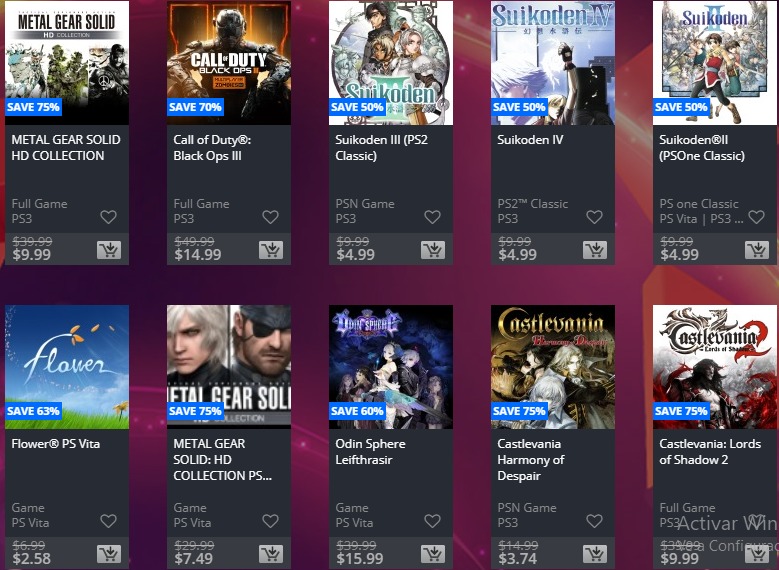Screen dimensions: 779x570
Task: Wishlist Odin Sphere Leifthrasir with heart icon
Action: click(432, 521)
